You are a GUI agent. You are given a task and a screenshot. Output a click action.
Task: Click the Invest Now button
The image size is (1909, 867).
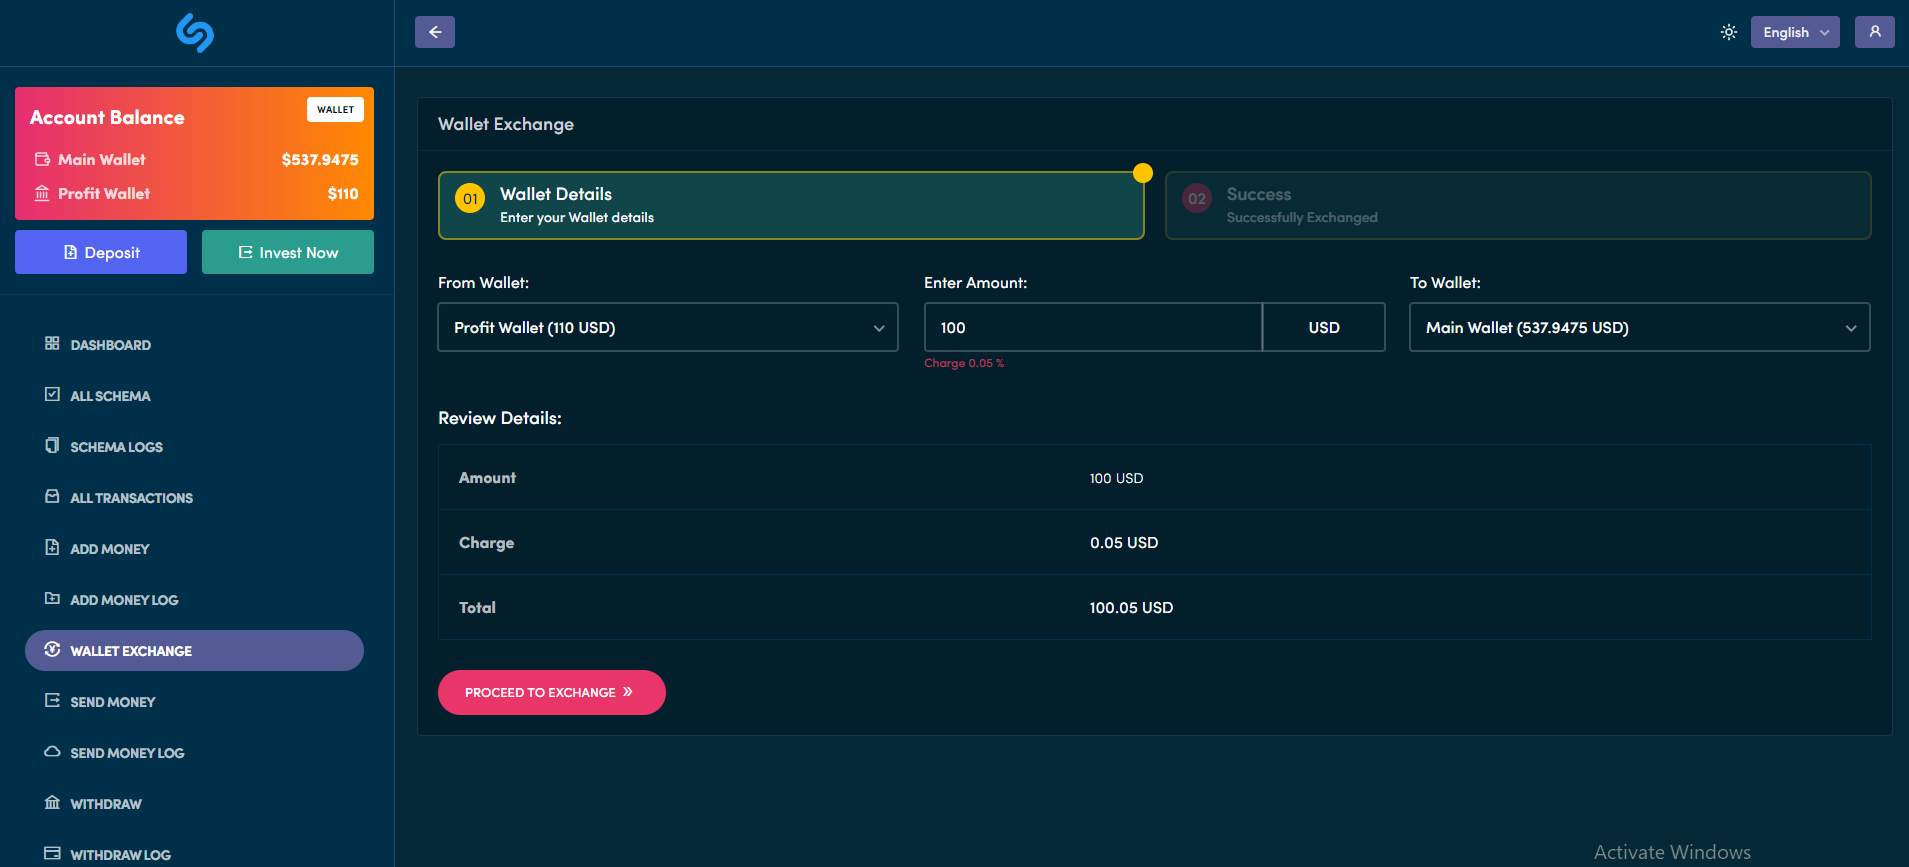(288, 253)
